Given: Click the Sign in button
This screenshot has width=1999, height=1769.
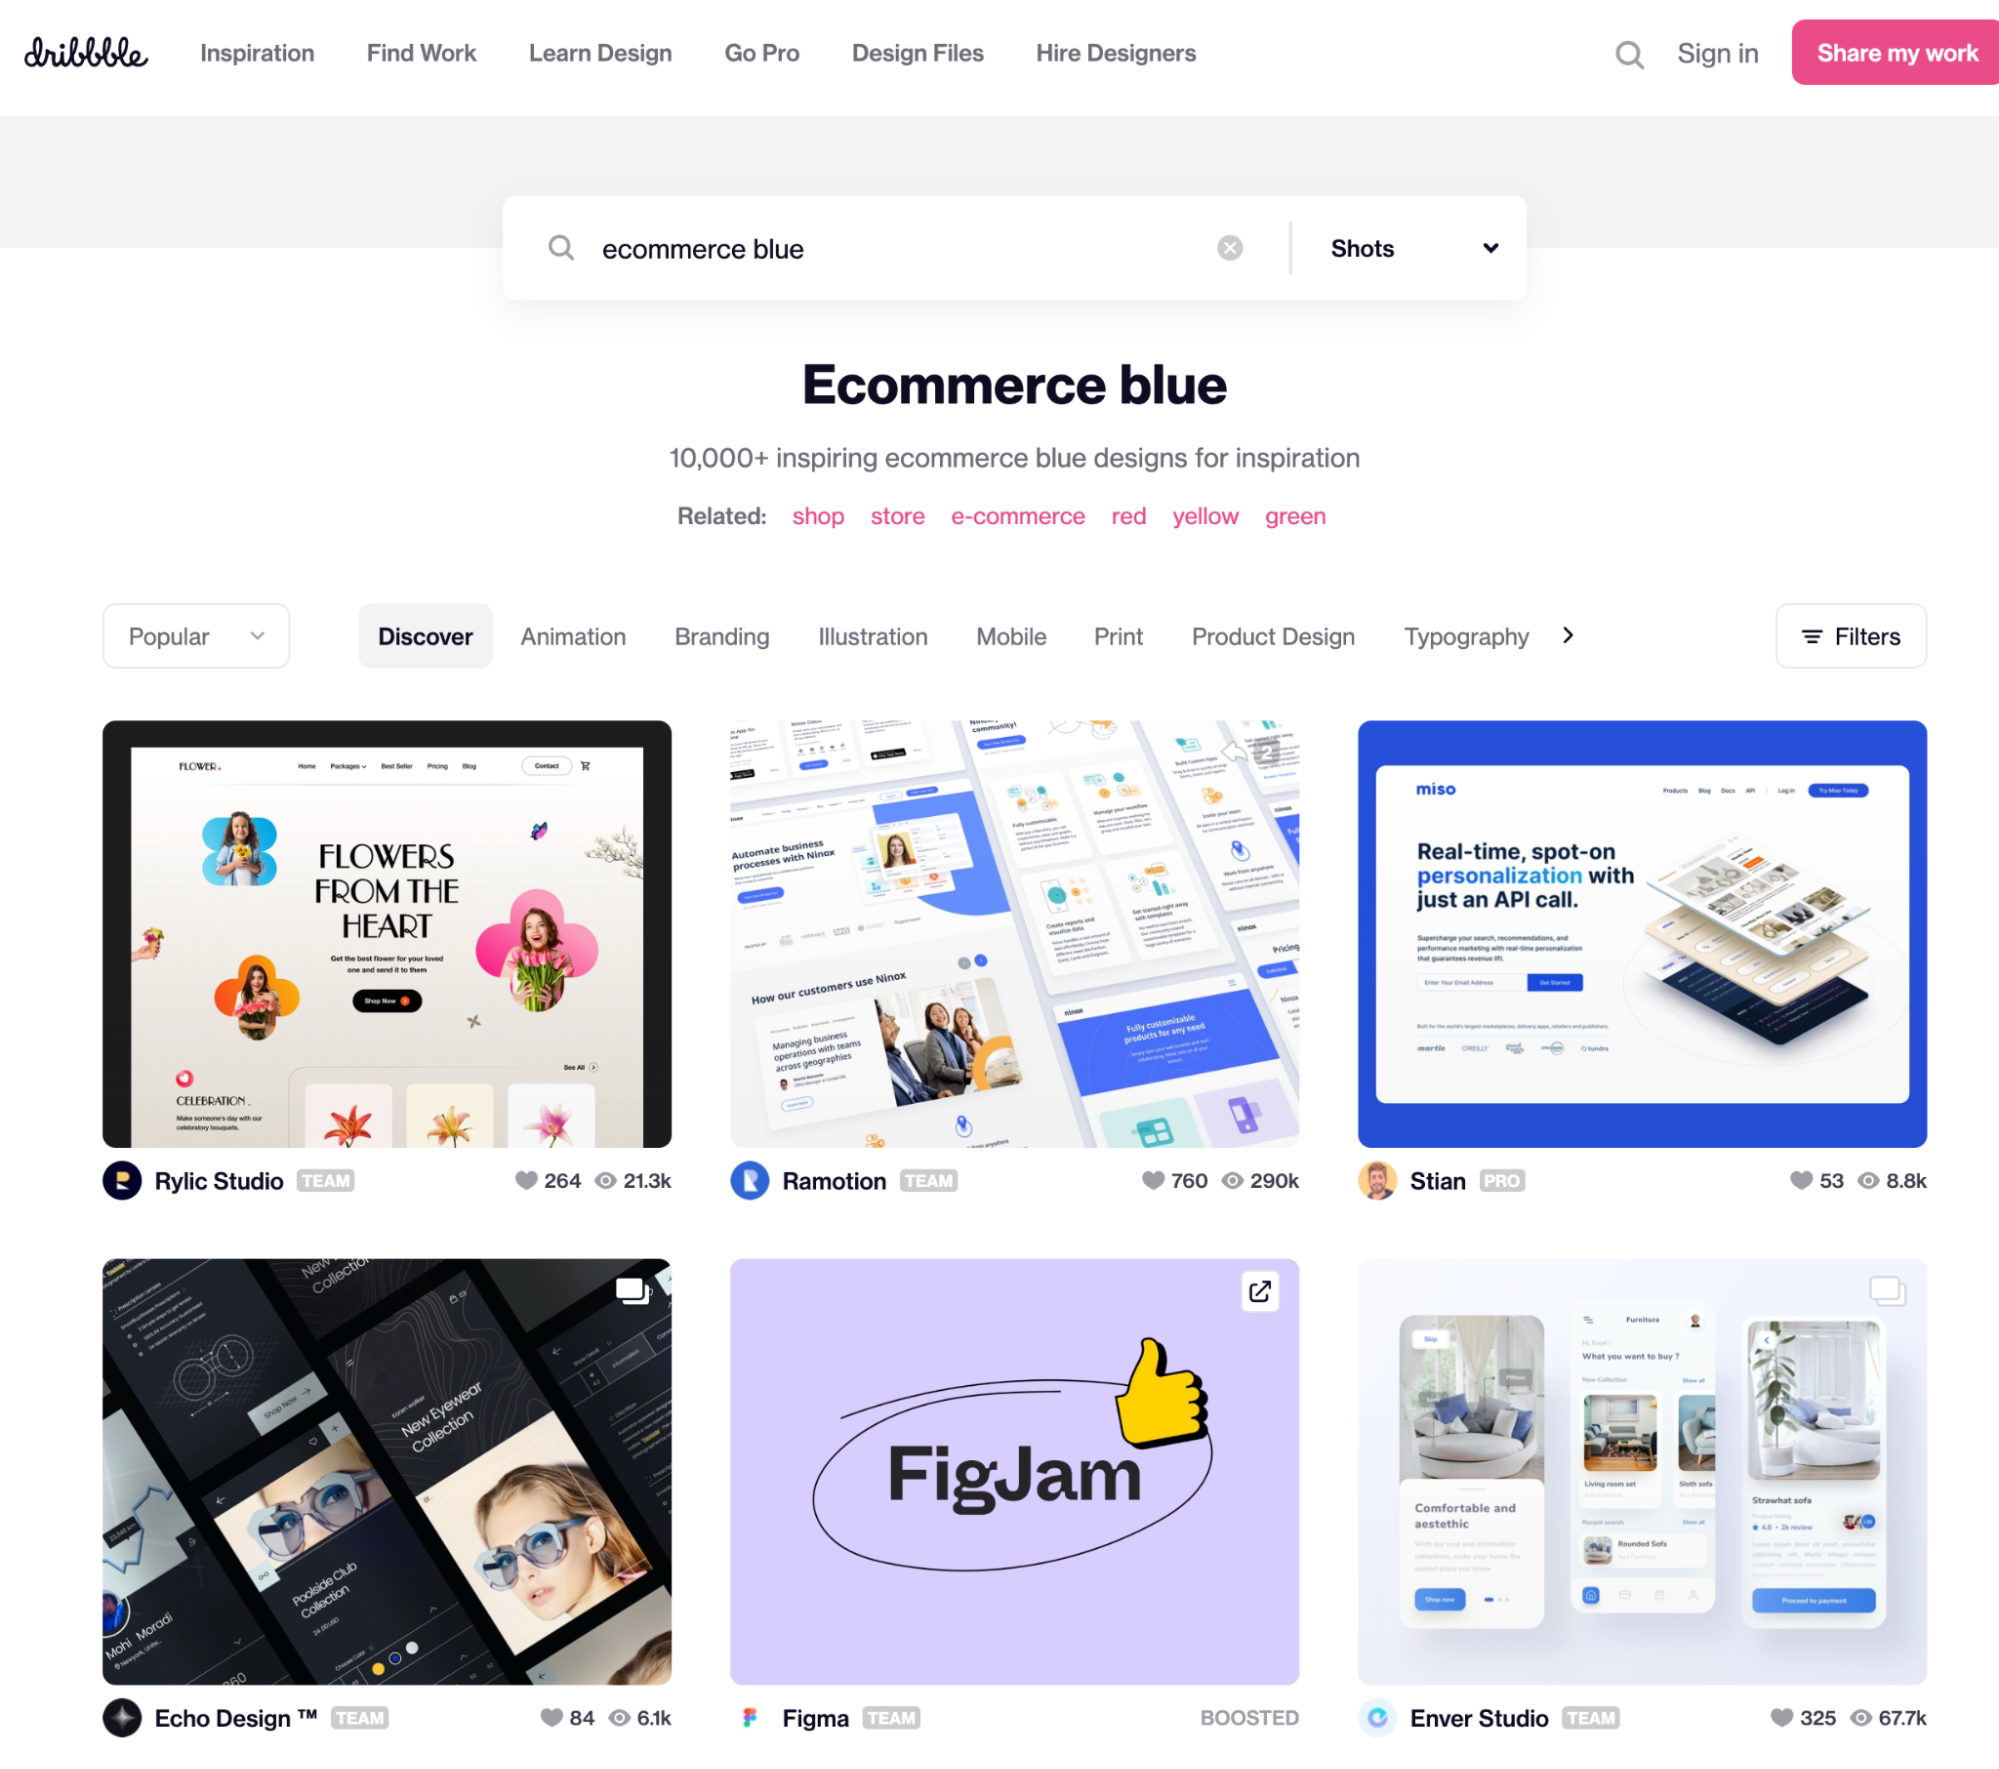Looking at the screenshot, I should coord(1716,53).
